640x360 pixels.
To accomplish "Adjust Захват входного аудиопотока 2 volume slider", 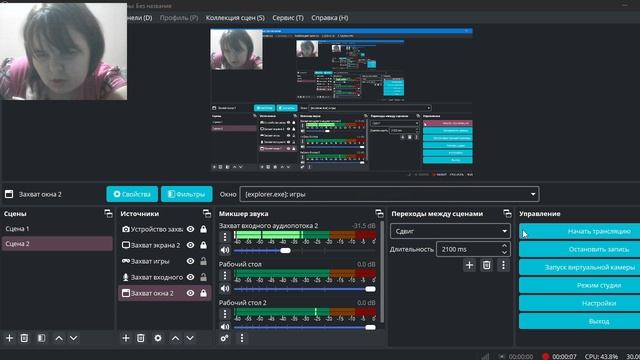I will coord(285,250).
